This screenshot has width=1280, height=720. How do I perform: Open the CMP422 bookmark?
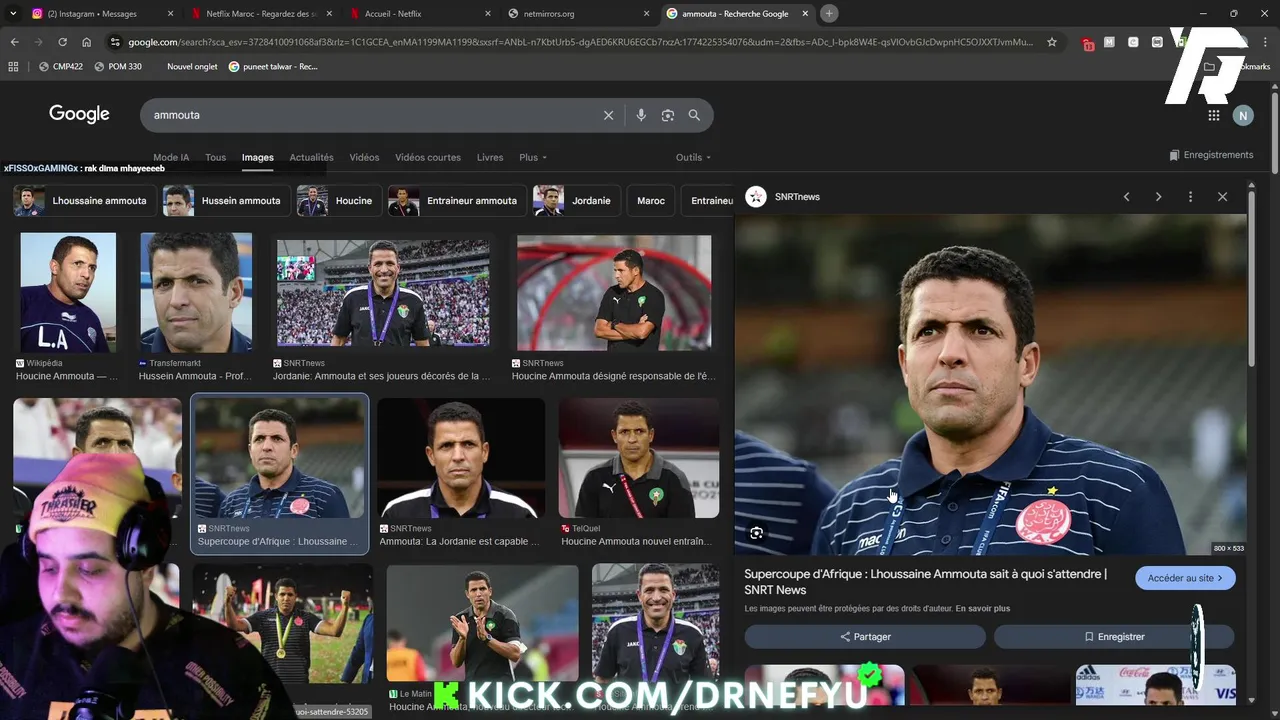point(61,66)
